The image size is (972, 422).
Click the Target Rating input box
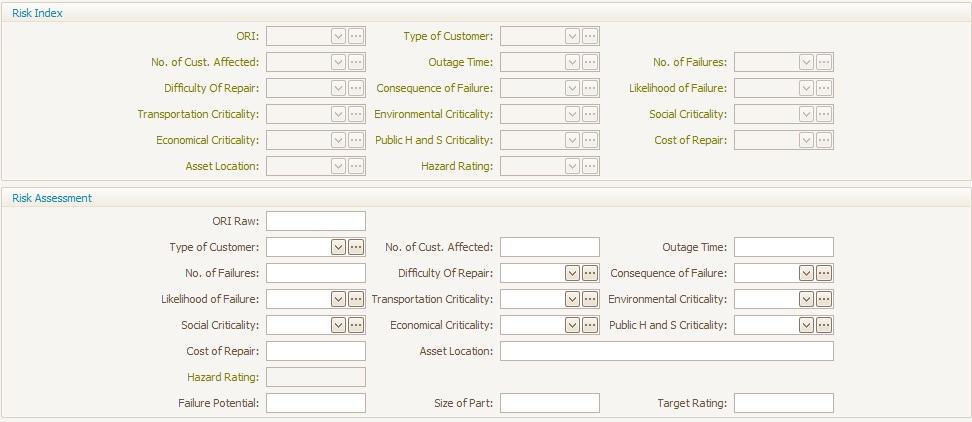pos(784,403)
